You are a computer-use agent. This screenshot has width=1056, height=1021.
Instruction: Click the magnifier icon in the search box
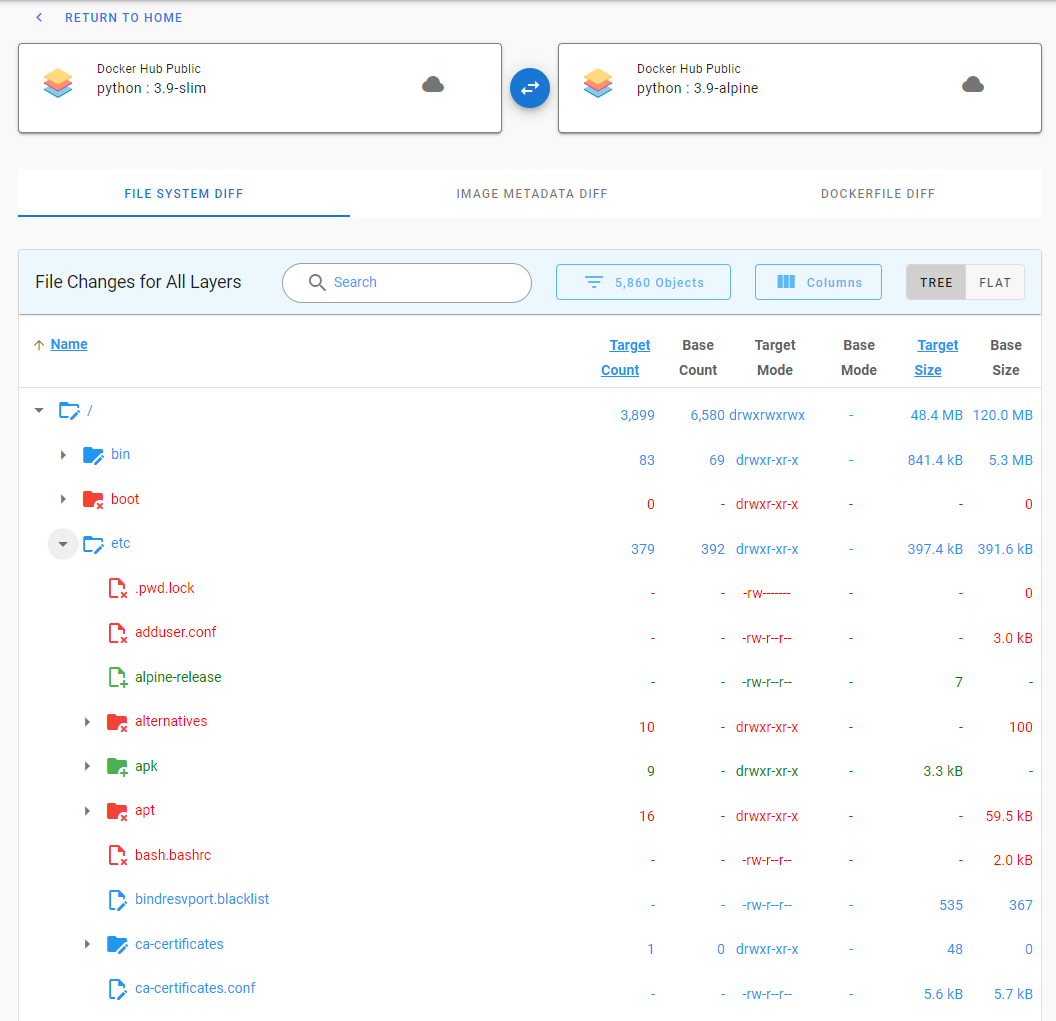click(317, 282)
